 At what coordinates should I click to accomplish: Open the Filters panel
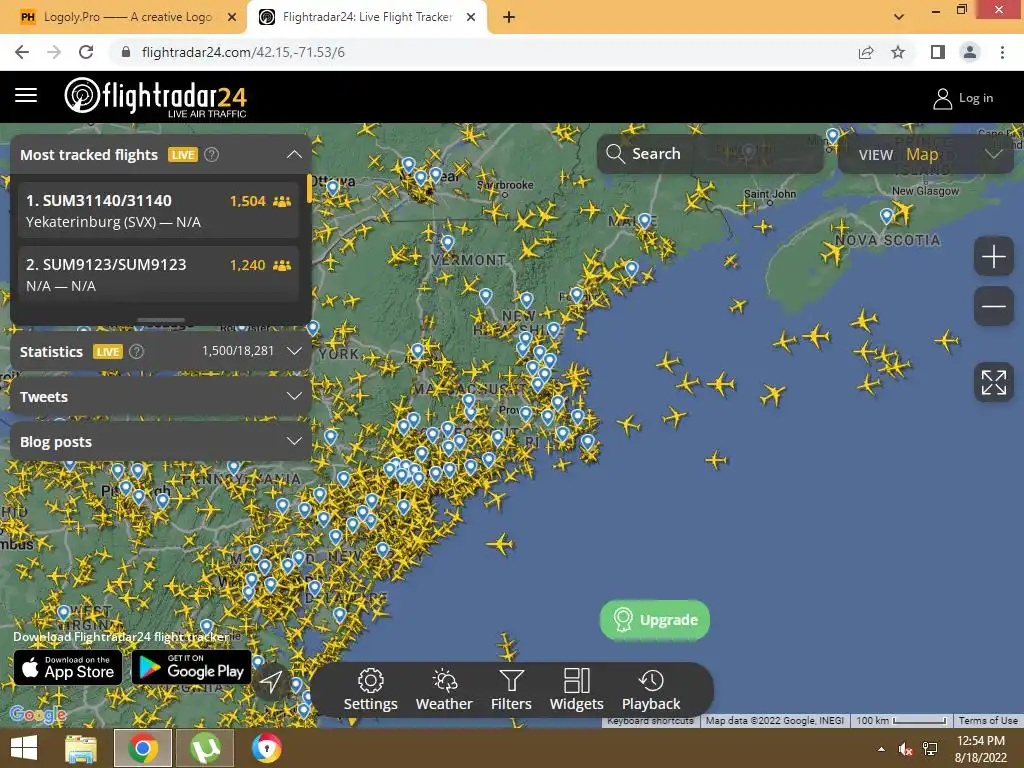tap(511, 690)
